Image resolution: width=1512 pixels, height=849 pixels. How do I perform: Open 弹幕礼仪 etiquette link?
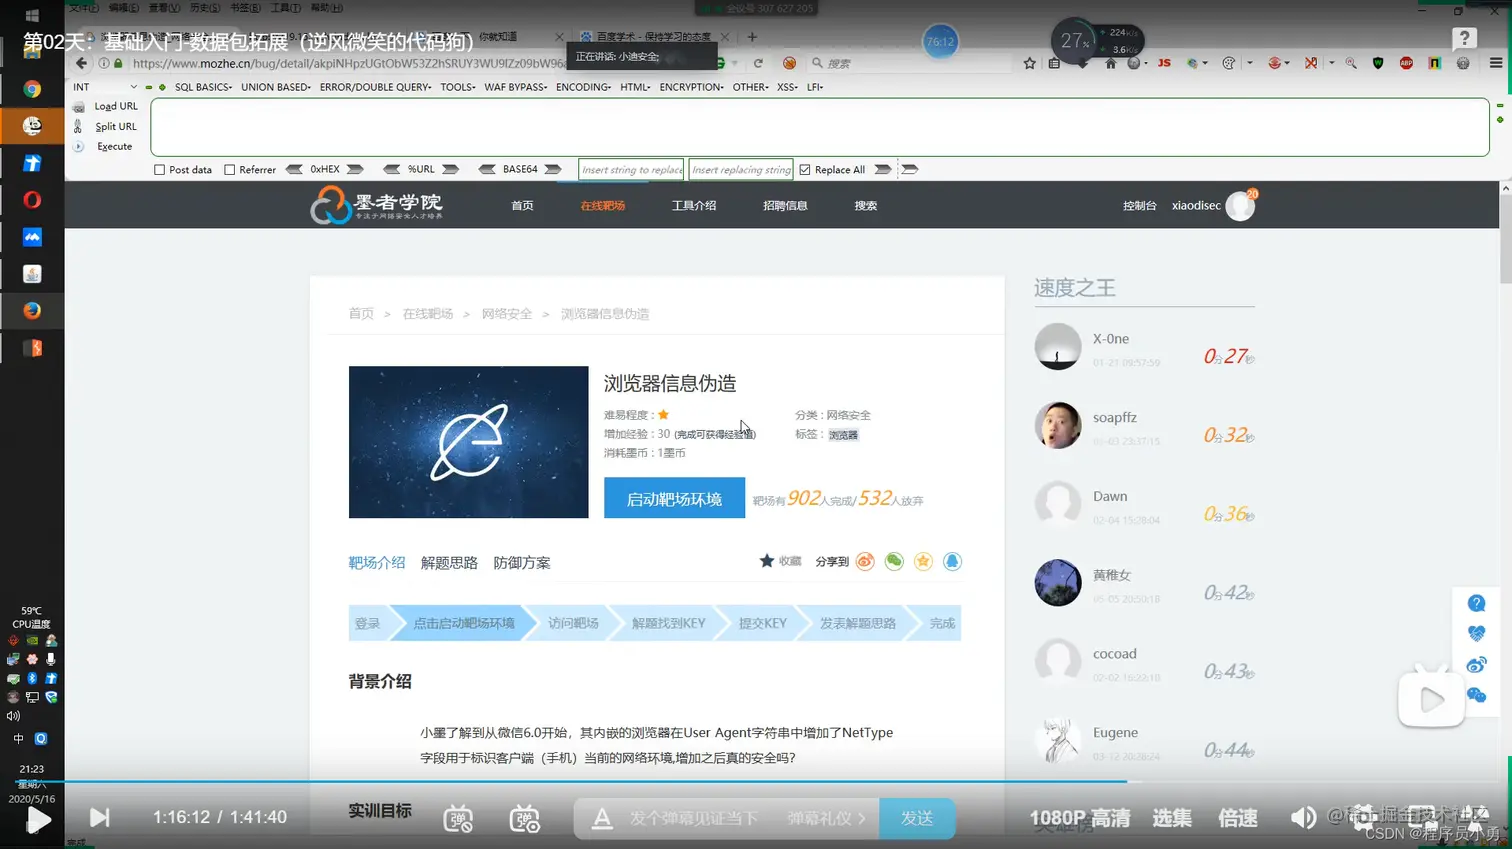tap(826, 818)
